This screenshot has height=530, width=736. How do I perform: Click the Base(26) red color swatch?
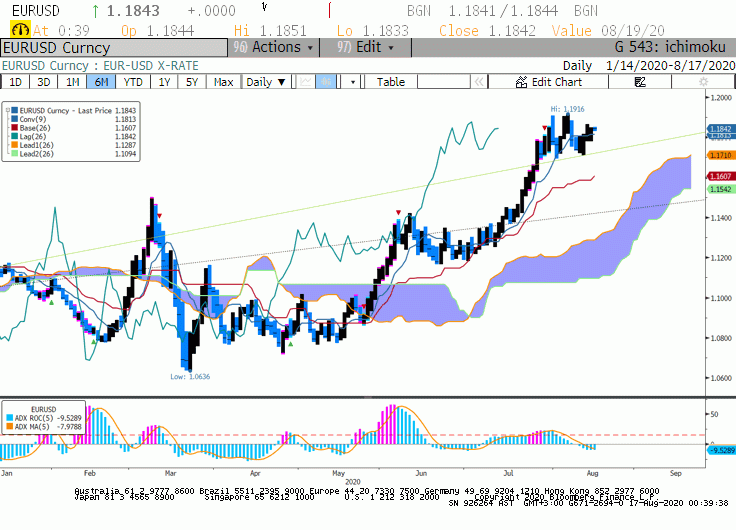point(15,128)
